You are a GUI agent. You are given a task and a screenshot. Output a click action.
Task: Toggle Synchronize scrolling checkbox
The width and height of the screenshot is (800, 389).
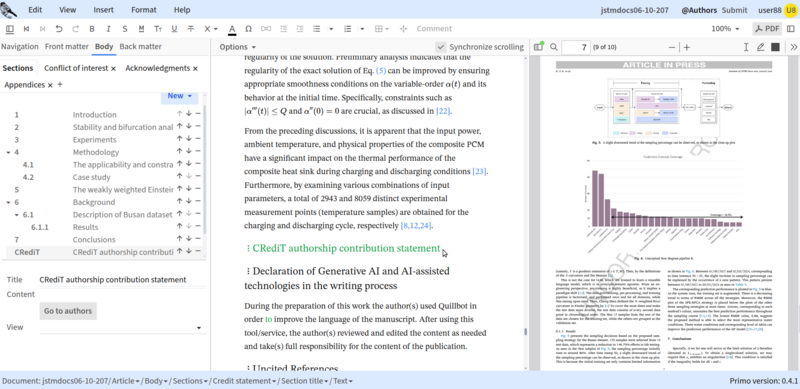coord(441,47)
